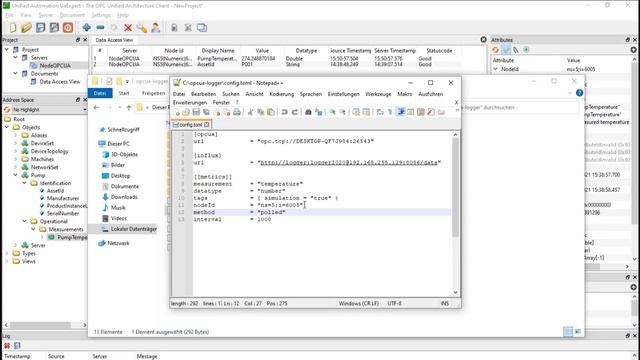Screen dimensions: 640x360
Task: Select the config.toml tab
Action: pyautogui.click(x=191, y=124)
